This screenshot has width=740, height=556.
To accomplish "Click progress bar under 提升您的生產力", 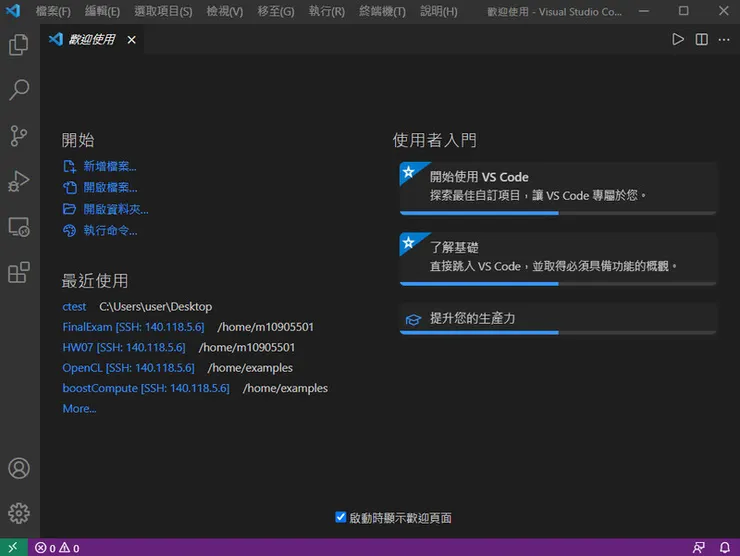I will coord(558,333).
